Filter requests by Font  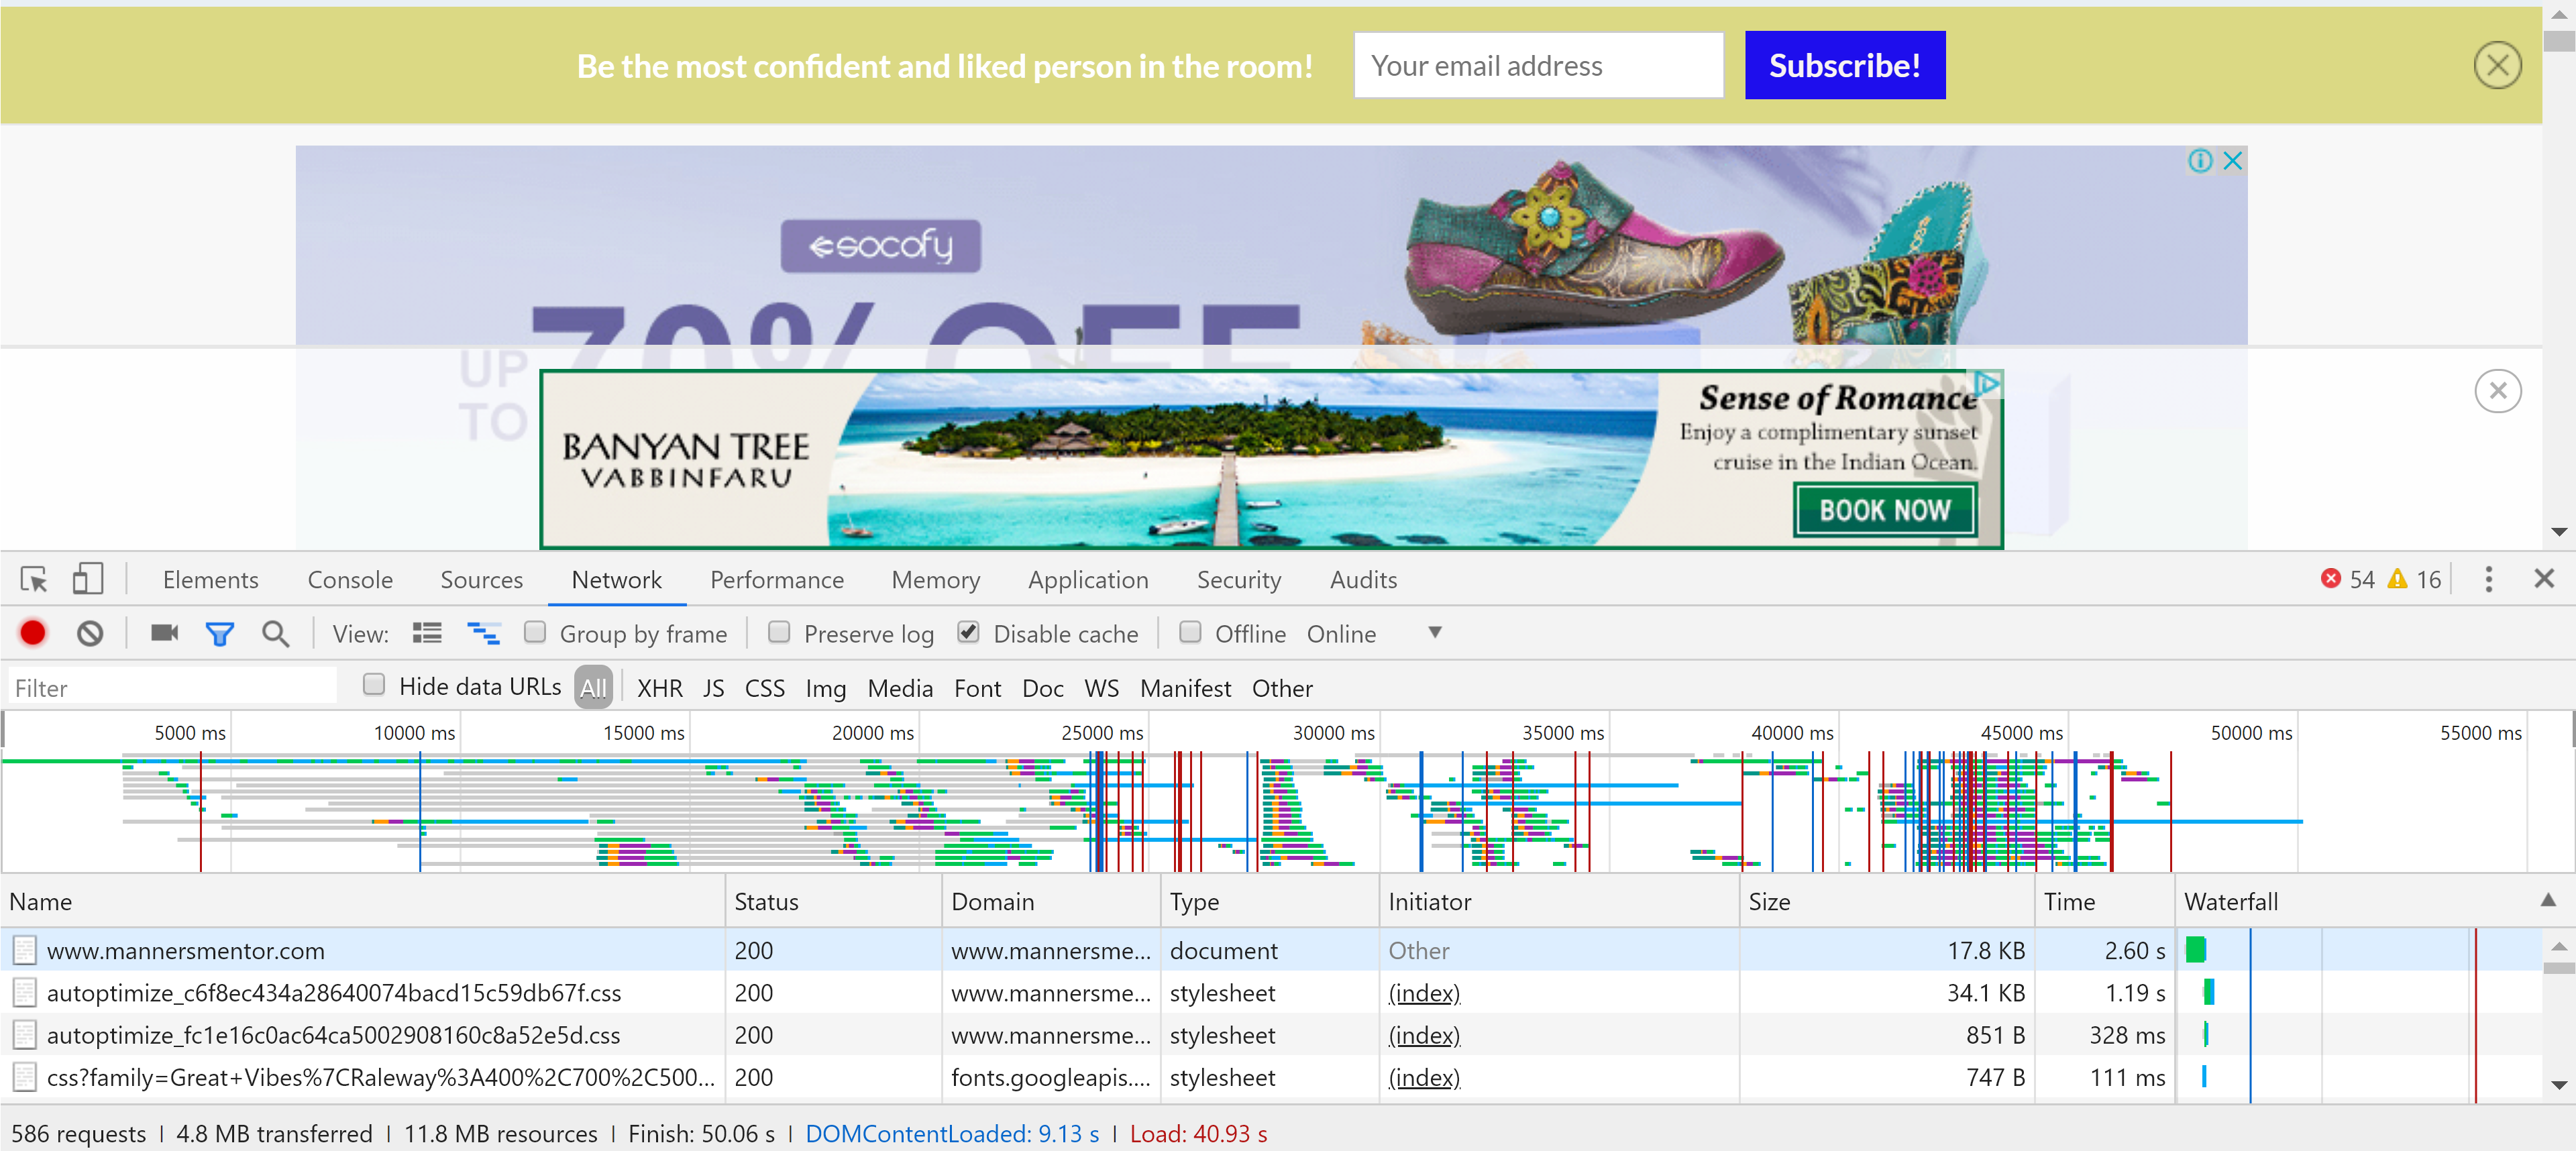click(x=977, y=688)
